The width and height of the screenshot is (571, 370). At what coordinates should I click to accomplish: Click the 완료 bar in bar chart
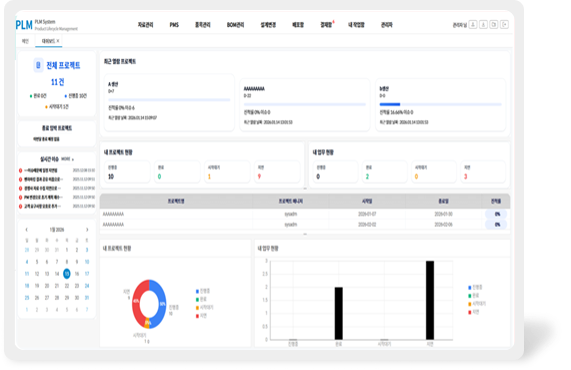(339, 314)
